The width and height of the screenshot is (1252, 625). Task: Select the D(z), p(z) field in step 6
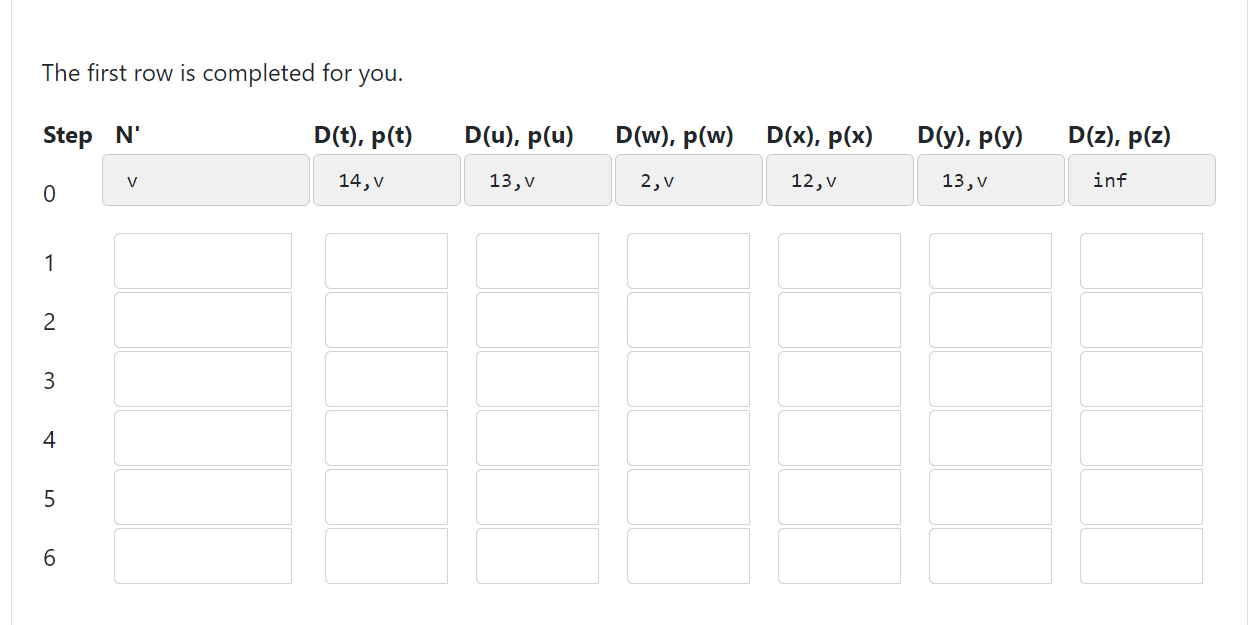coord(1141,556)
